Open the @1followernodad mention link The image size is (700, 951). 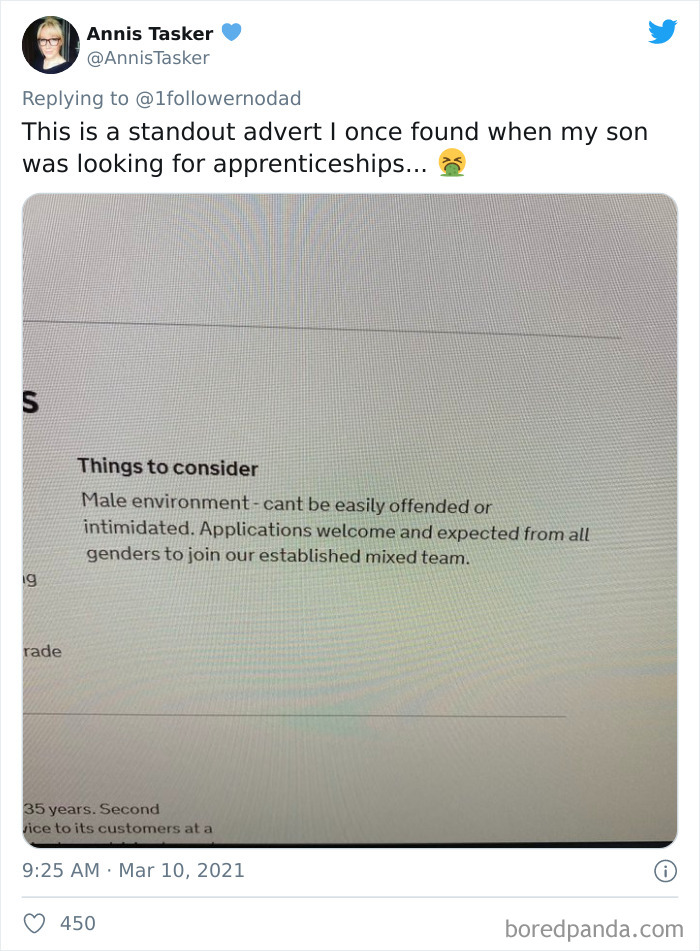[221, 98]
